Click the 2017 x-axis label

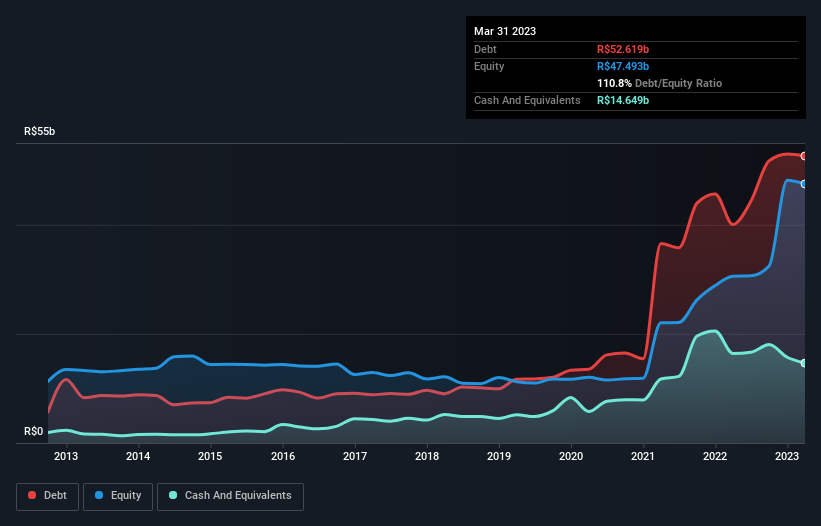pyautogui.click(x=355, y=456)
